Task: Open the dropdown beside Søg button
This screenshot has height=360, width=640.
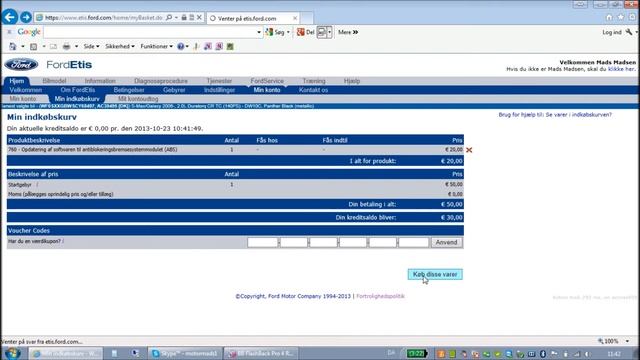Action: tap(288, 32)
